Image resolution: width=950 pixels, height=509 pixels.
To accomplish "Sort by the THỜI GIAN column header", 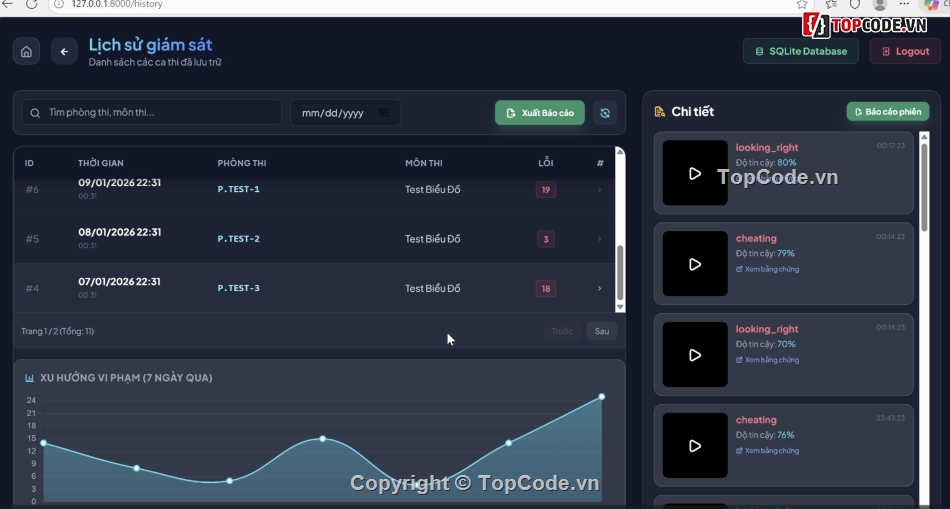I will tap(101, 163).
